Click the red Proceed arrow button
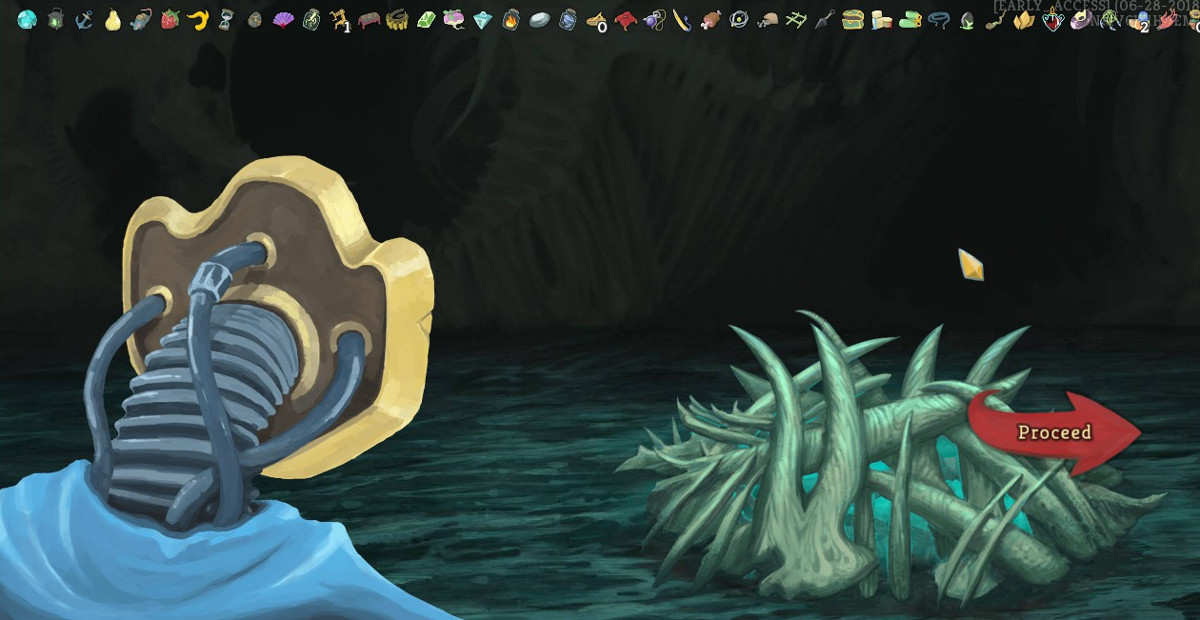This screenshot has width=1200, height=620. point(1054,433)
